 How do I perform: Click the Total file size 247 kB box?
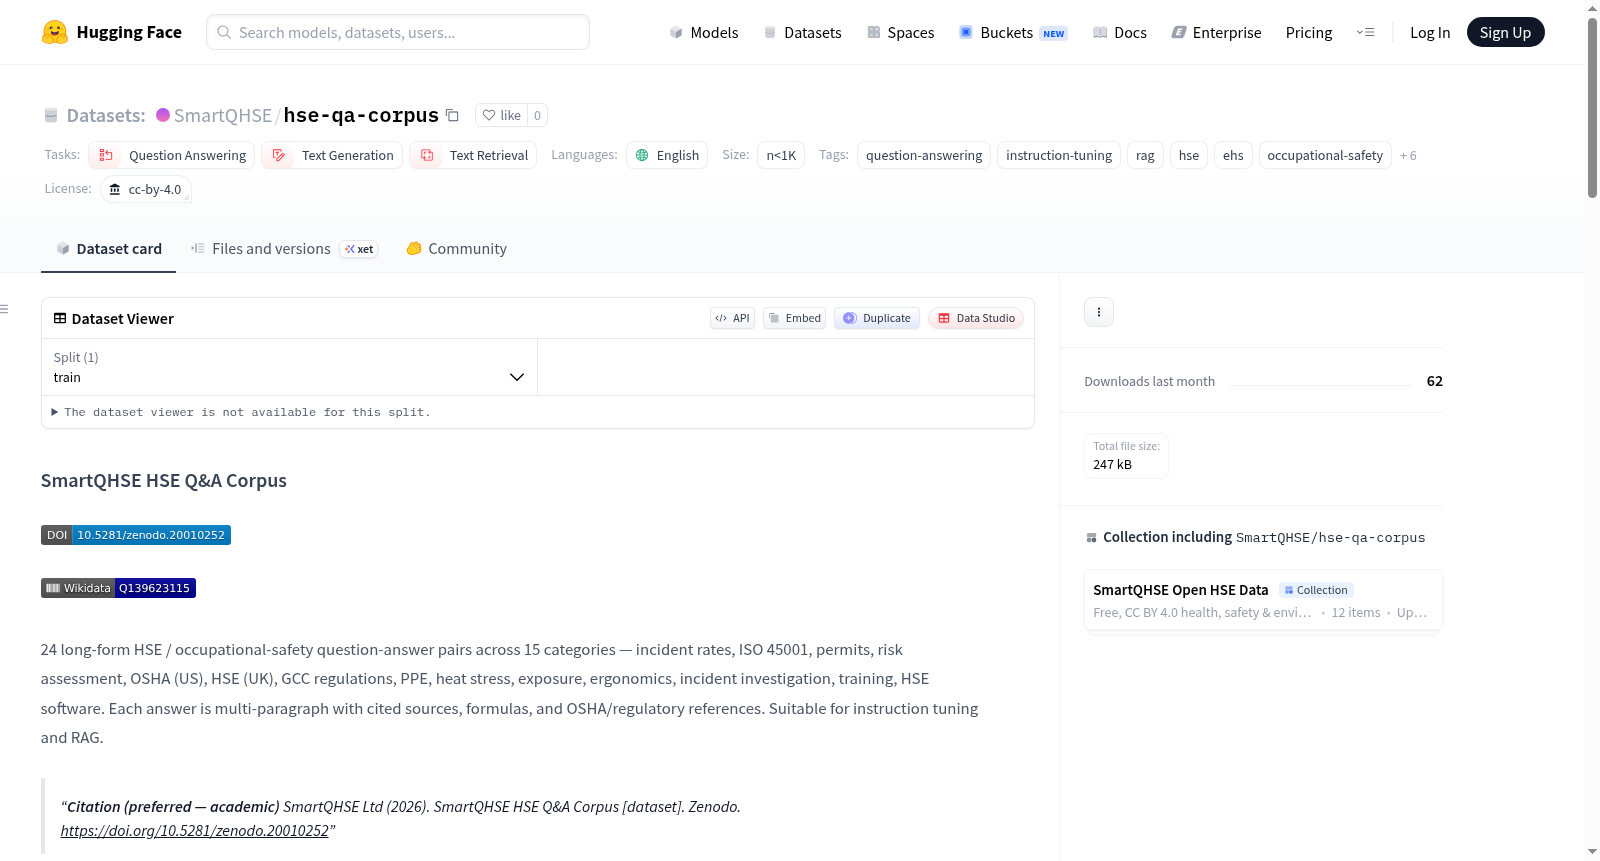click(1126, 456)
